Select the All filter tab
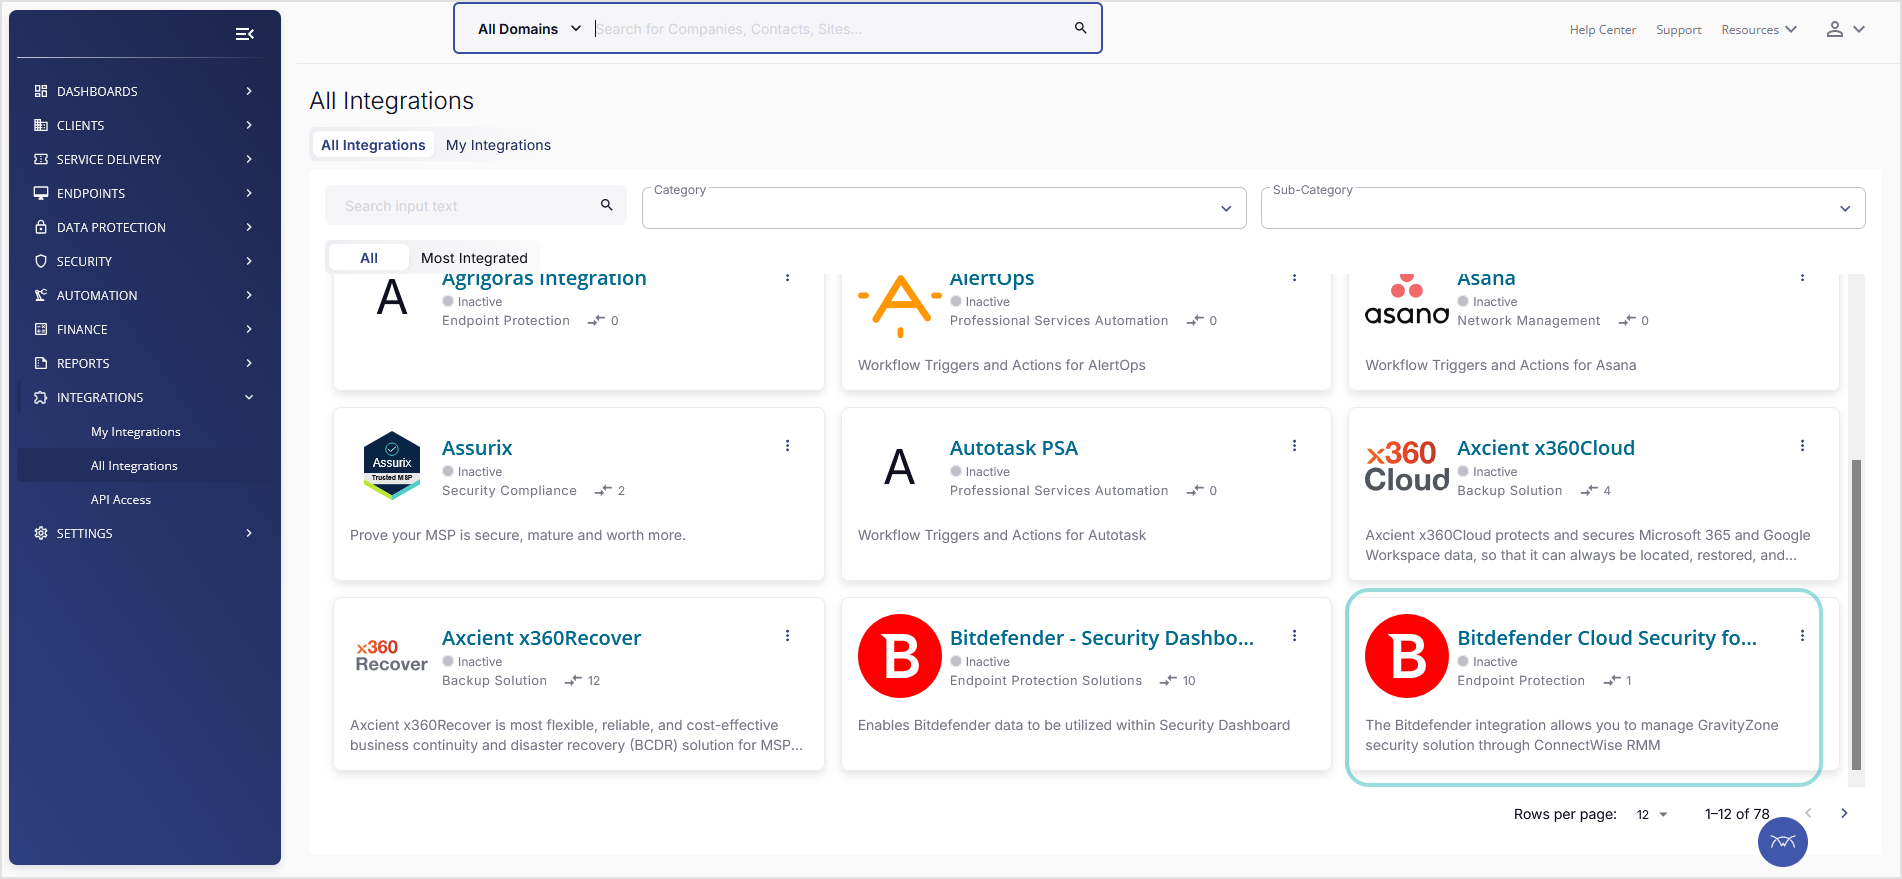This screenshot has width=1902, height=879. pyautogui.click(x=369, y=258)
